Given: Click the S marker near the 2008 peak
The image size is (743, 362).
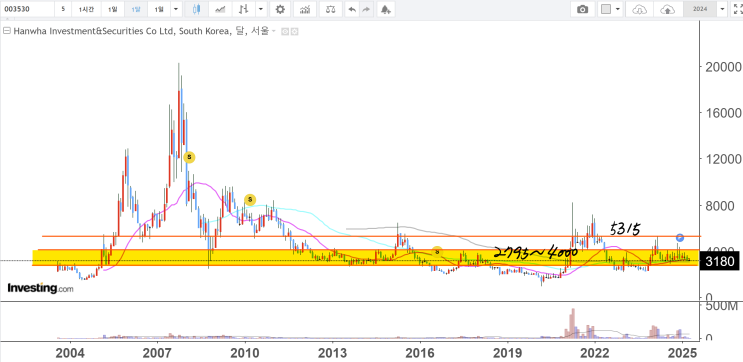Looking at the screenshot, I should pyautogui.click(x=189, y=157).
